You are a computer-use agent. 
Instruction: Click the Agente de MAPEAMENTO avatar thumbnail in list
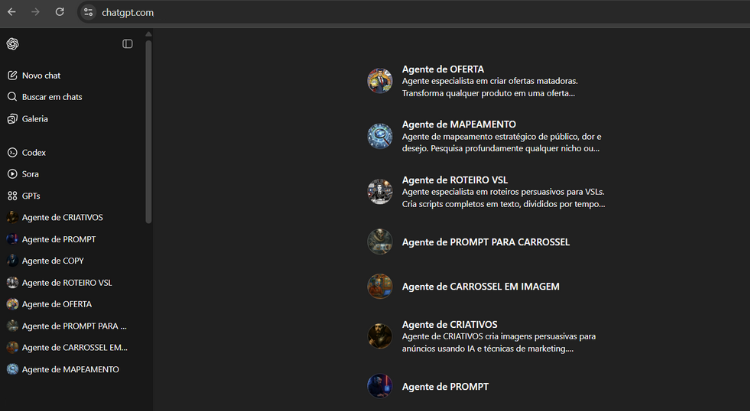coord(380,135)
